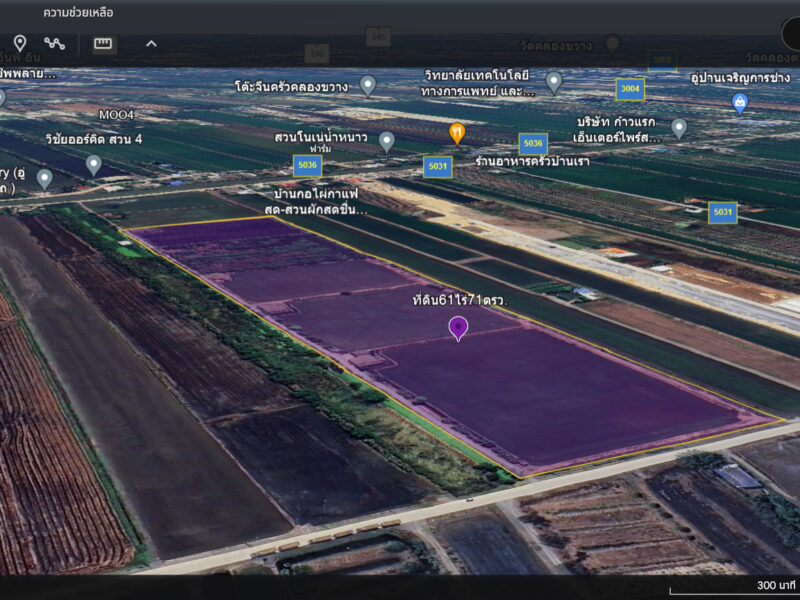
Task: Activate the ruler measure distance tool
Action: 103,44
